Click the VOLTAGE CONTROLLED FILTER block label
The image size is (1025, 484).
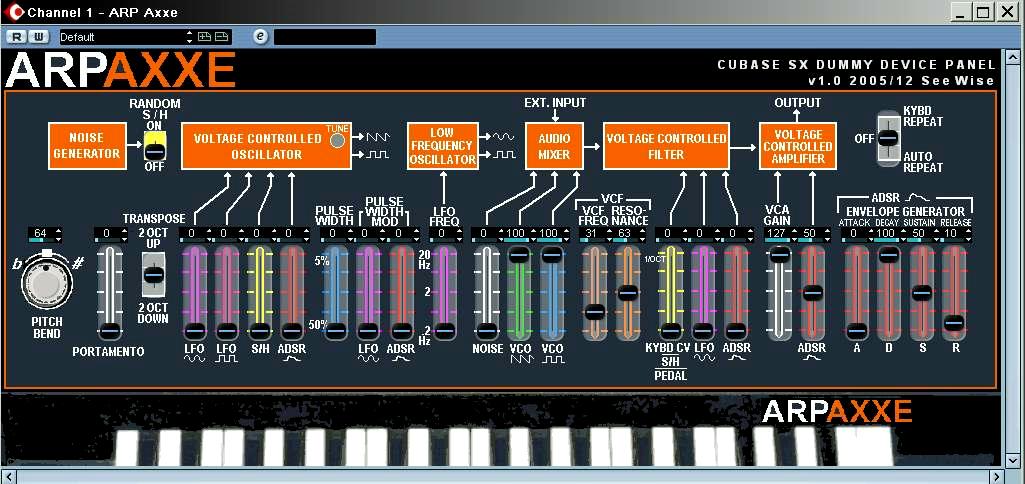[666, 146]
